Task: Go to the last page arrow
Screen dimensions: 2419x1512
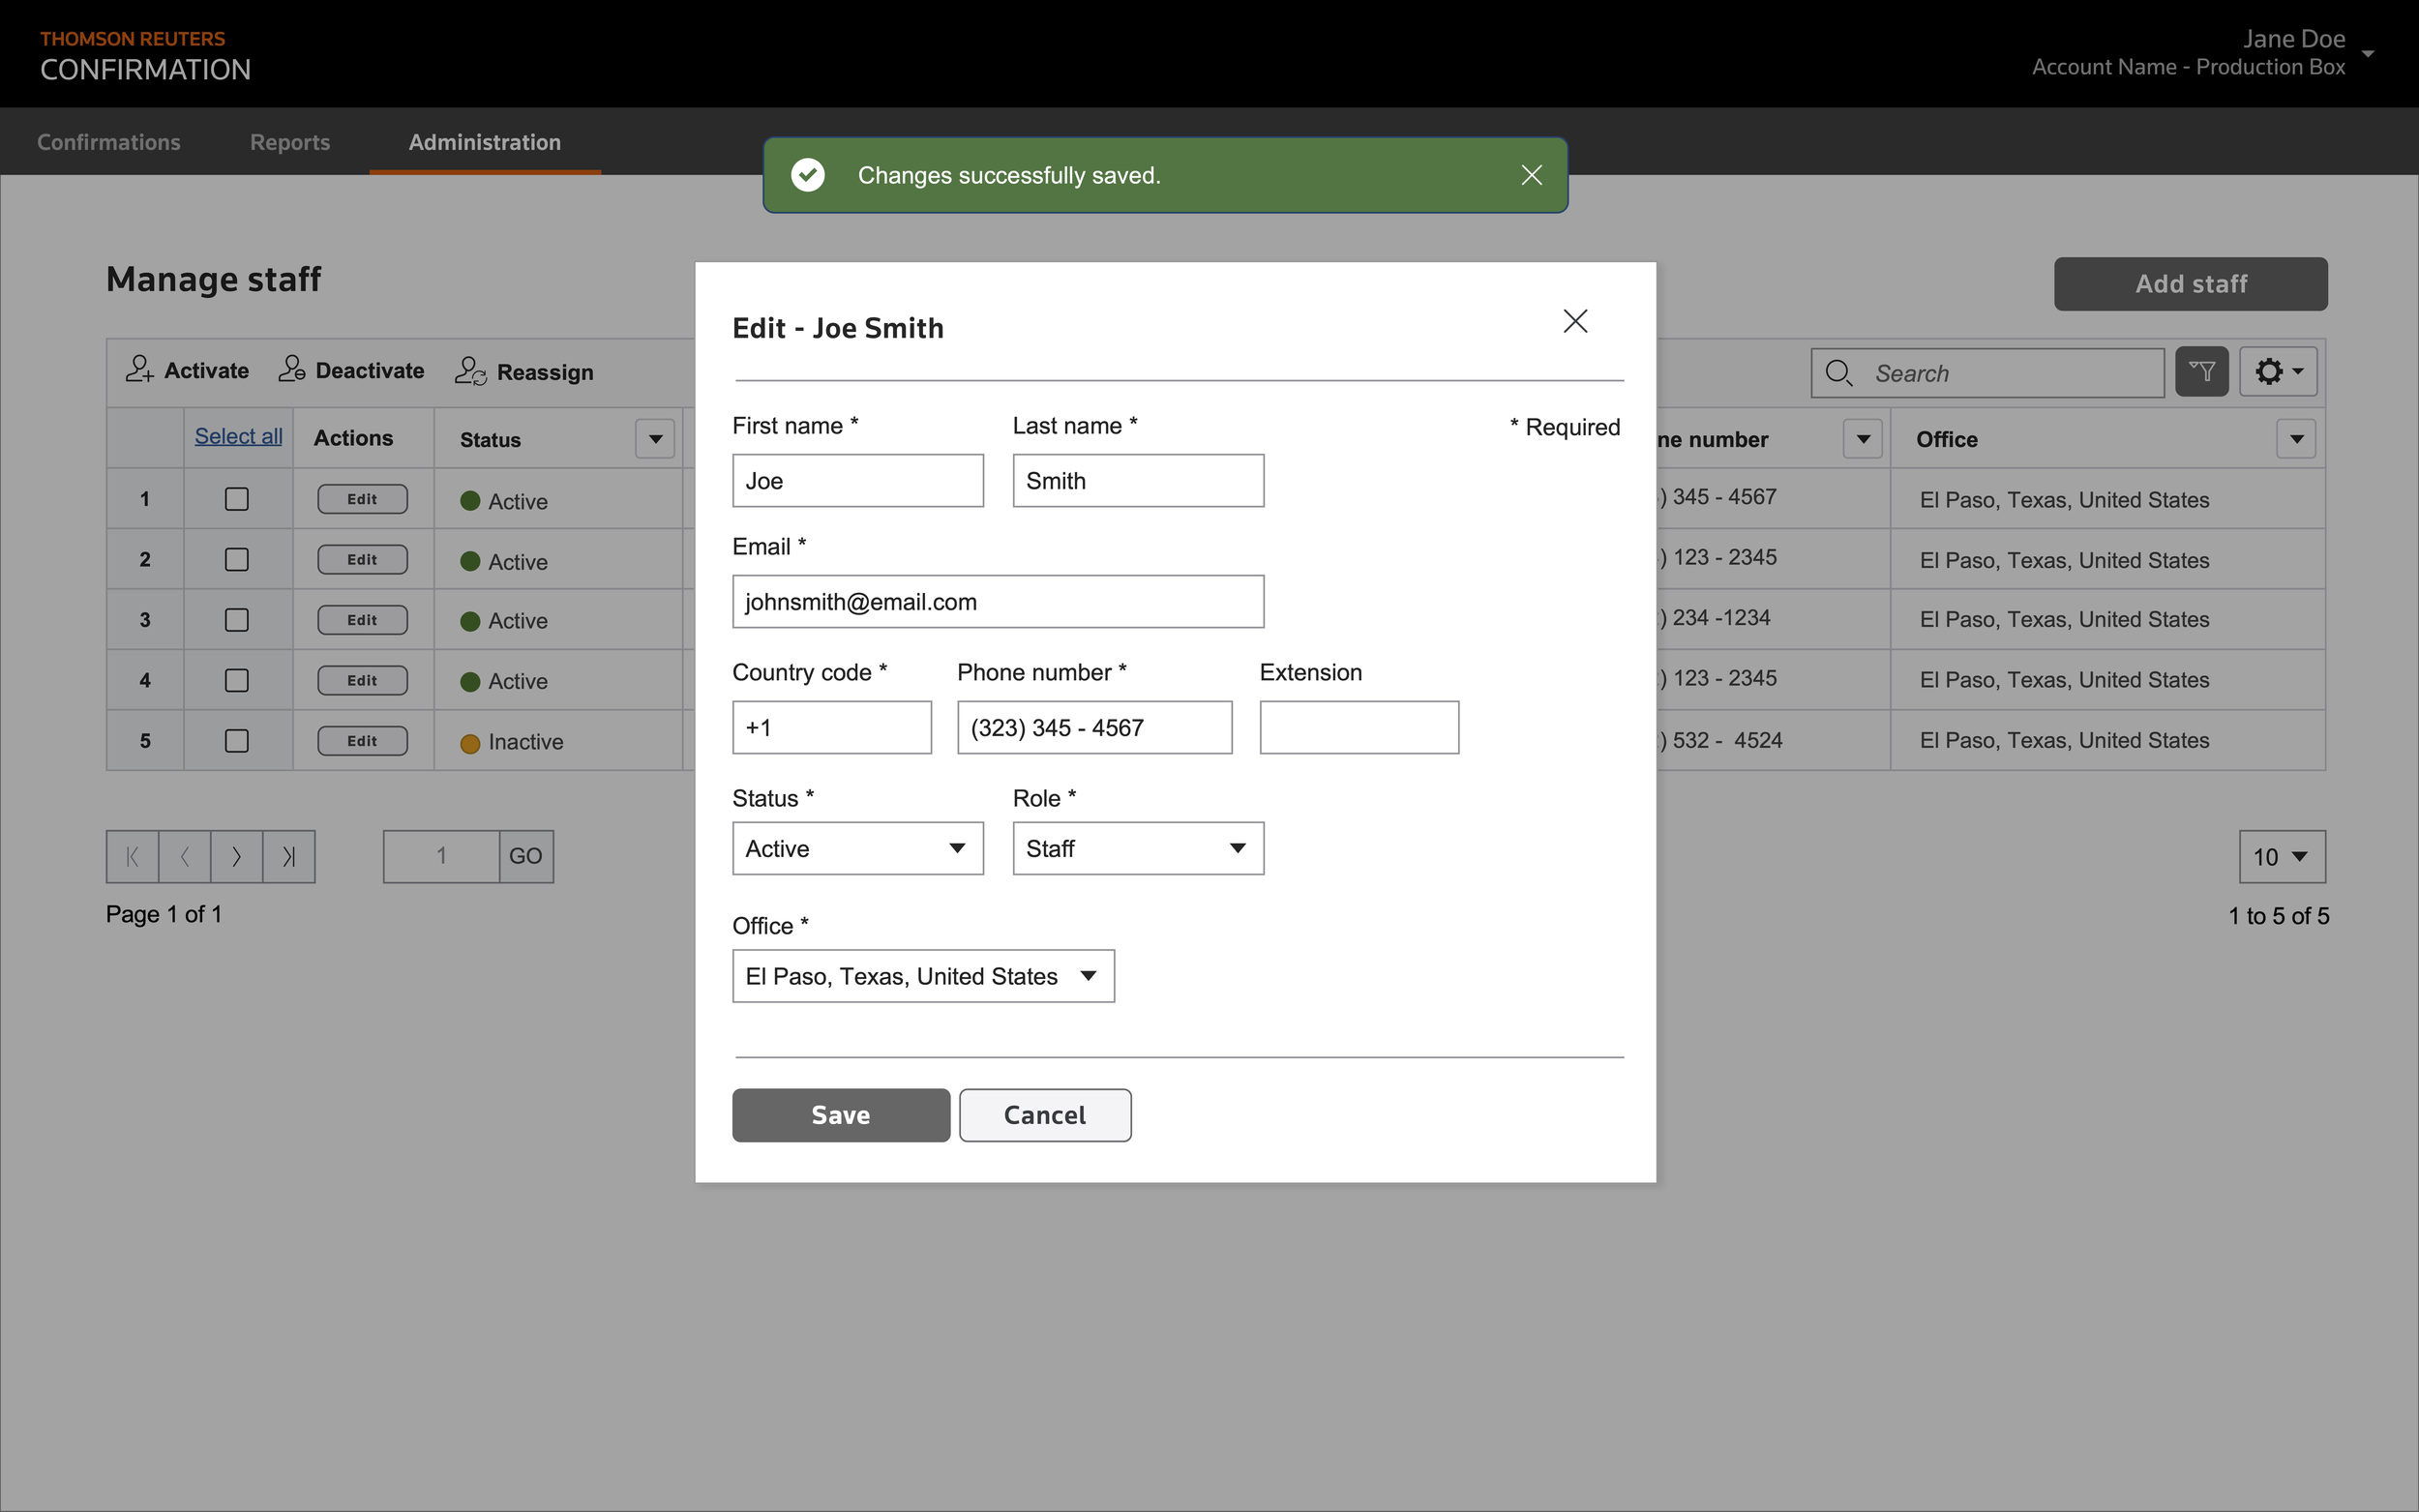Action: tap(289, 857)
